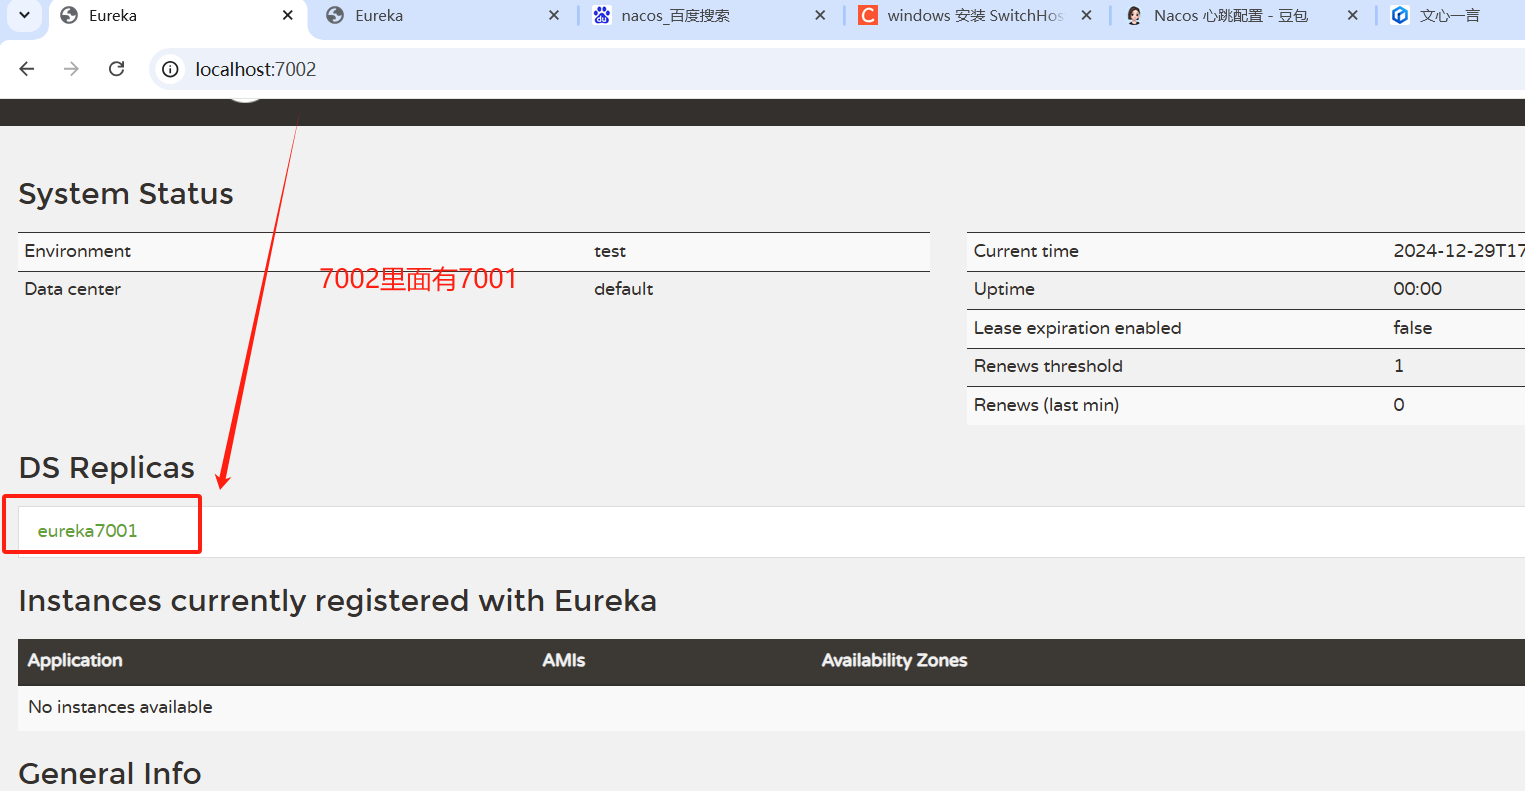This screenshot has width=1525, height=791.
Task: Click the red CSDN favicon
Action: point(867,16)
